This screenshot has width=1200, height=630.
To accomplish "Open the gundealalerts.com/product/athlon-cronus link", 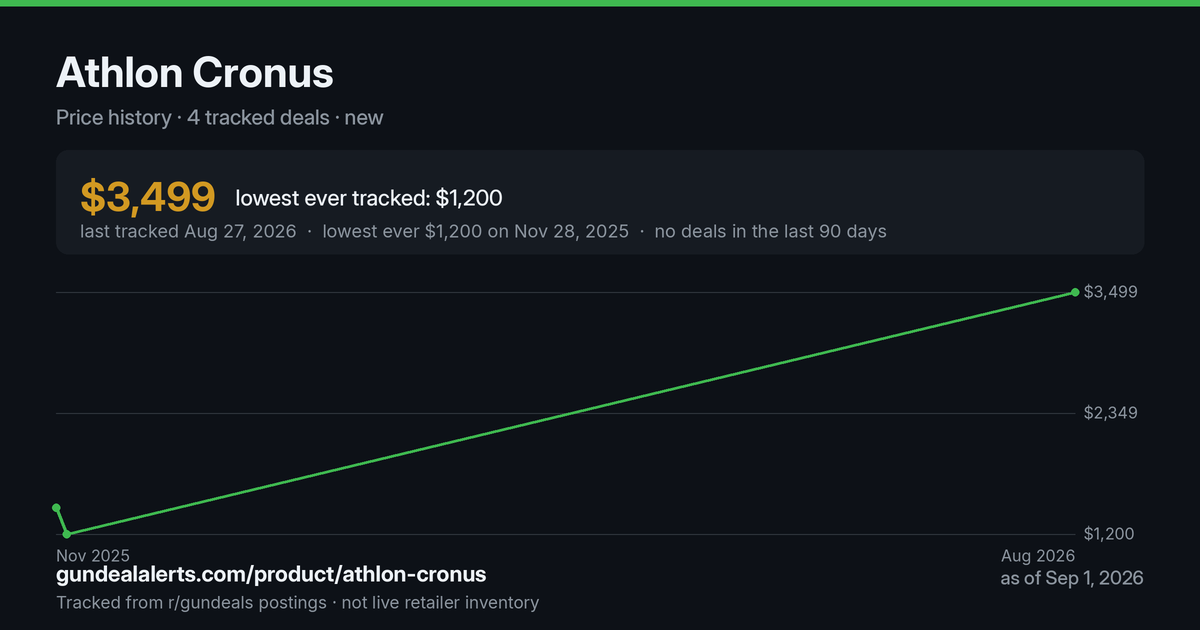I will tap(271, 575).
